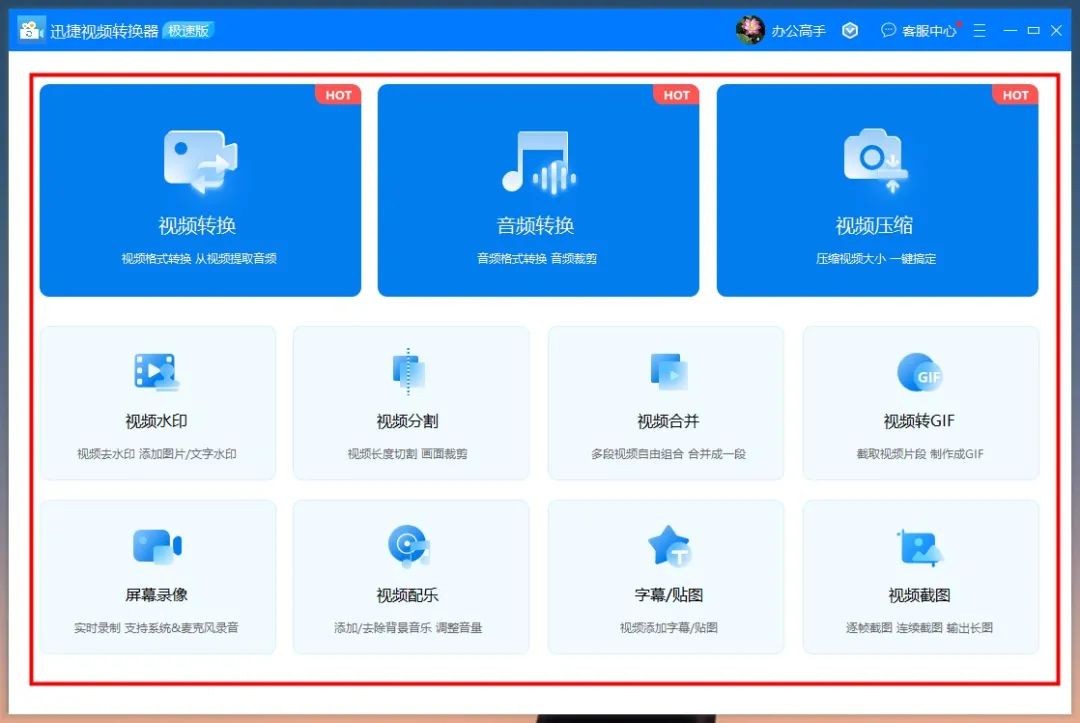The image size is (1080, 723).
Task: Open the 视频压缩 camera compress icon
Action: click(875, 160)
